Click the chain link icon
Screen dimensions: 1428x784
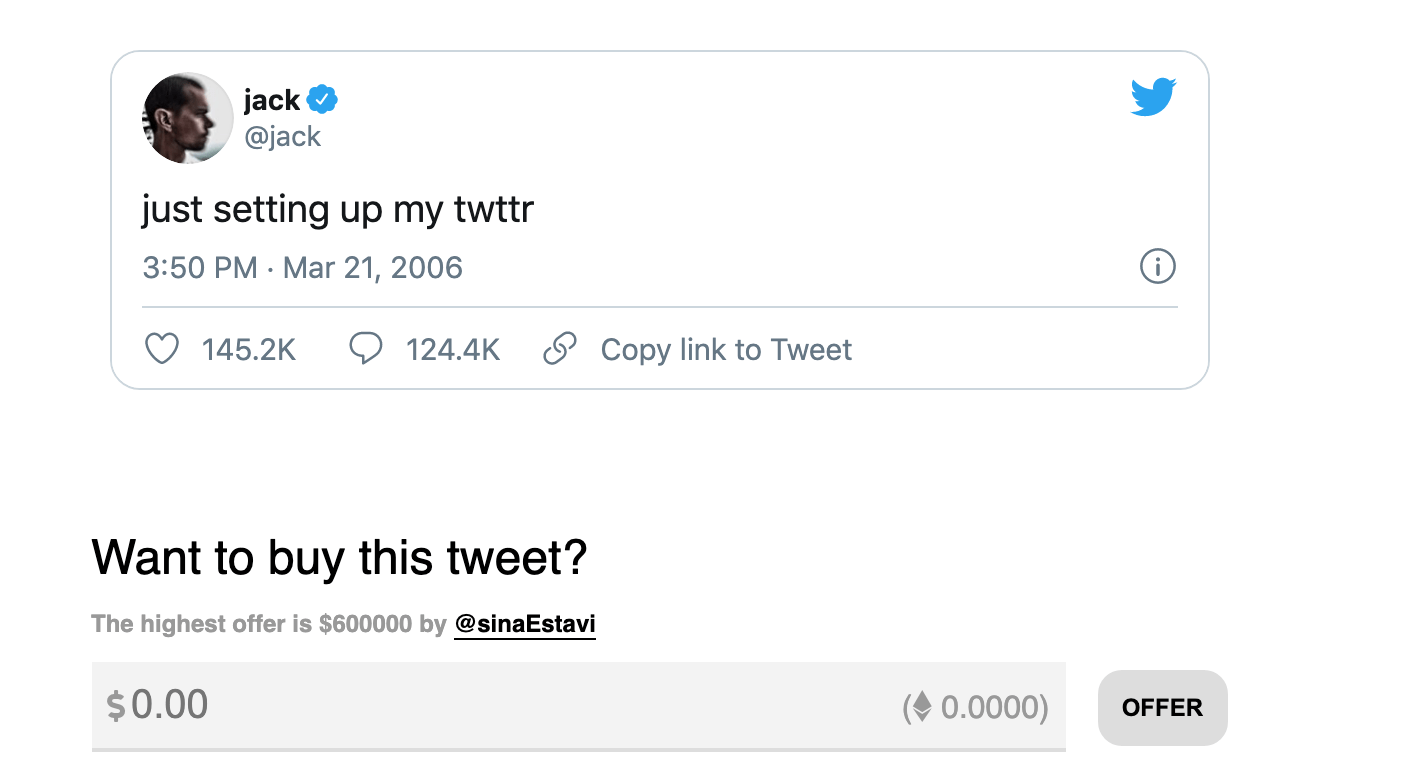[x=560, y=349]
